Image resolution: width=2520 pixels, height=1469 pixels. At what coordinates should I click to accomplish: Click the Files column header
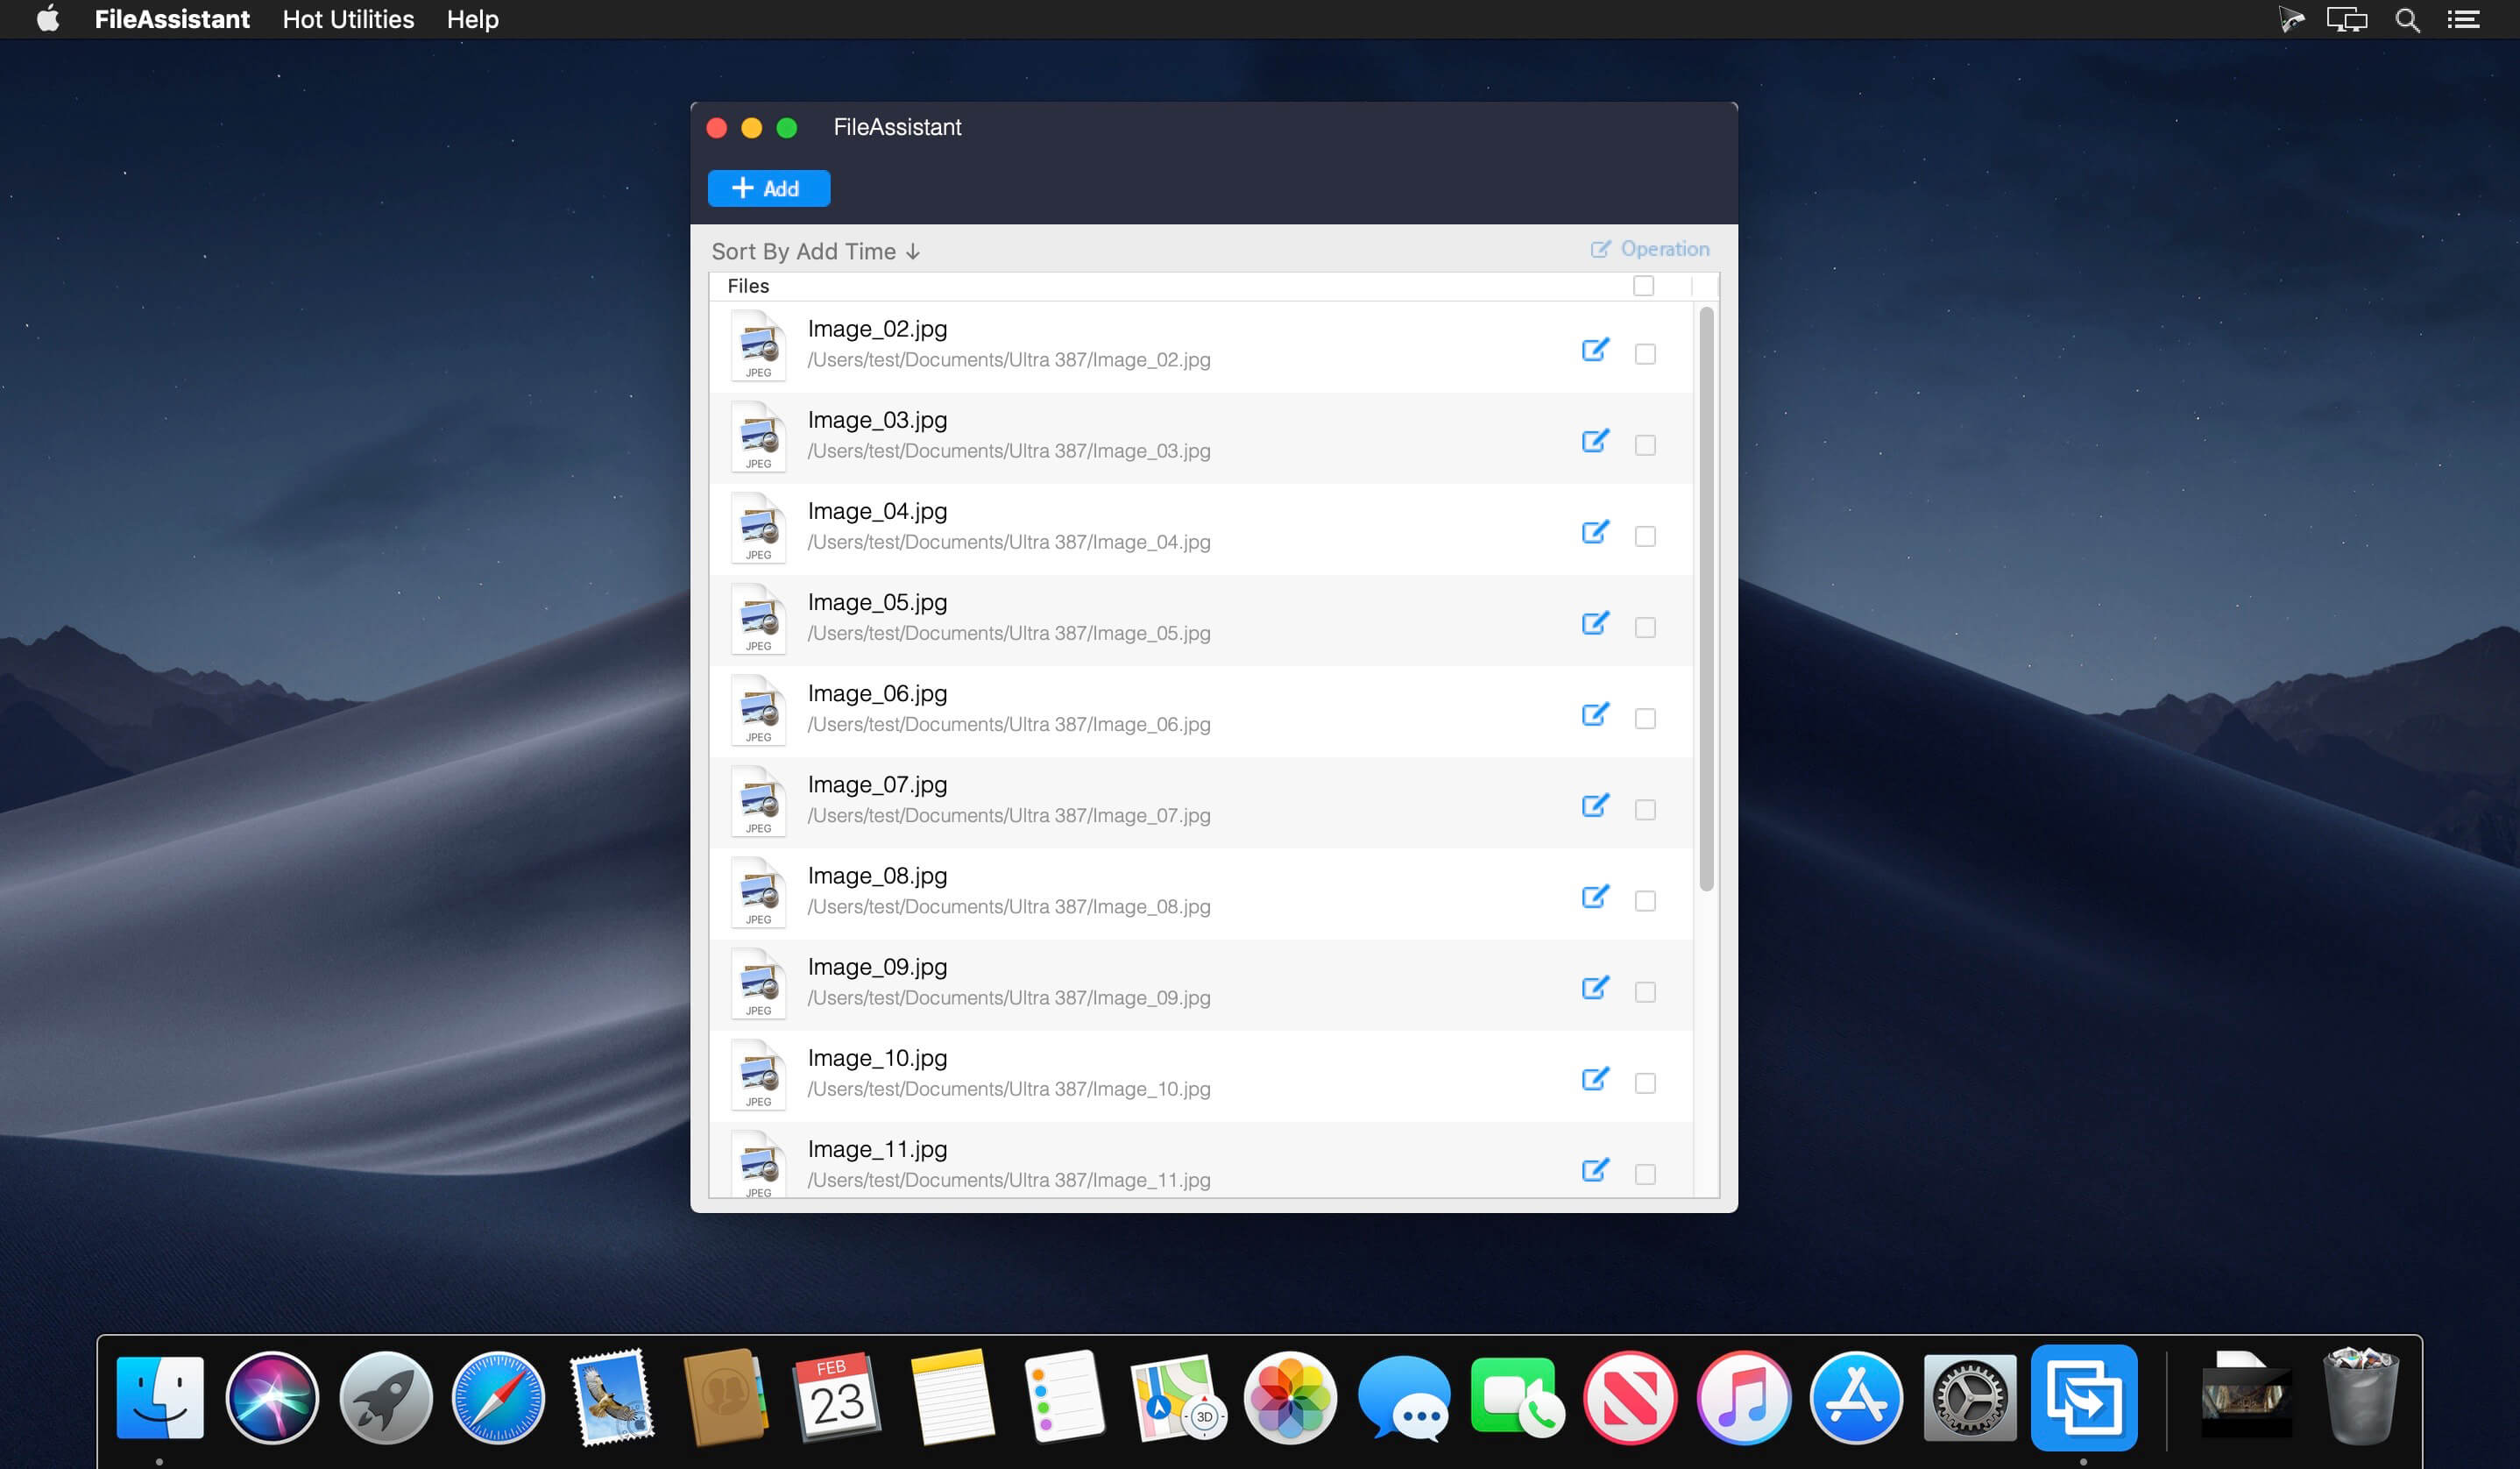point(748,286)
